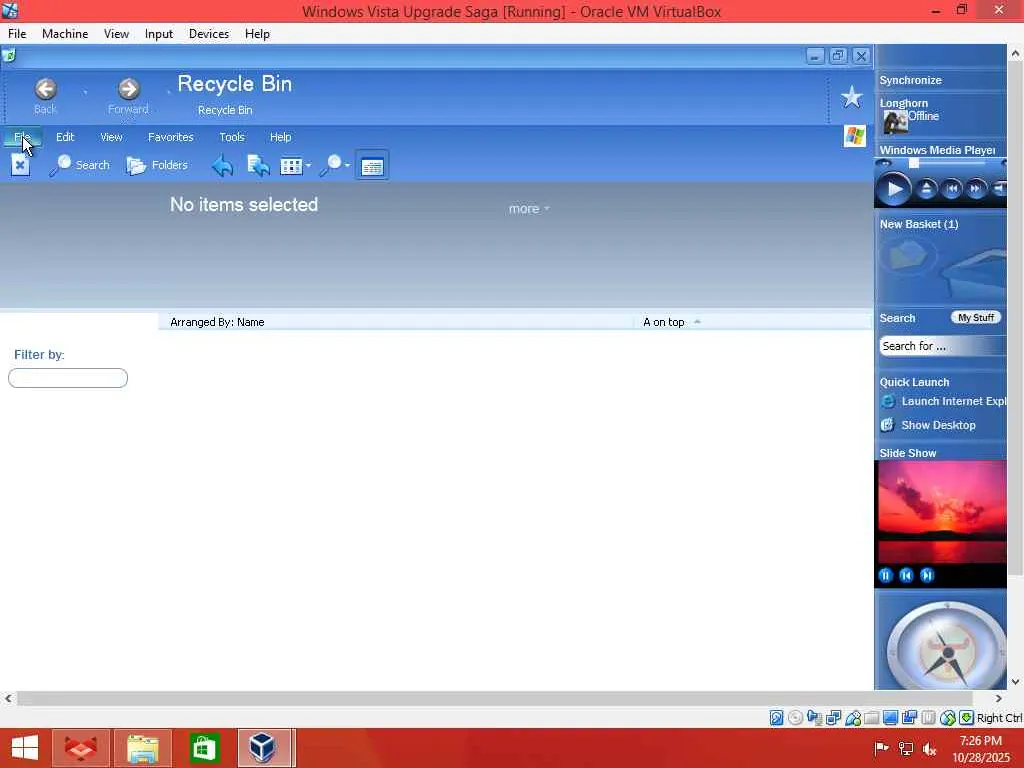Click the VirtualBox hard disk status icon
1024x768 pixels.
pos(776,718)
